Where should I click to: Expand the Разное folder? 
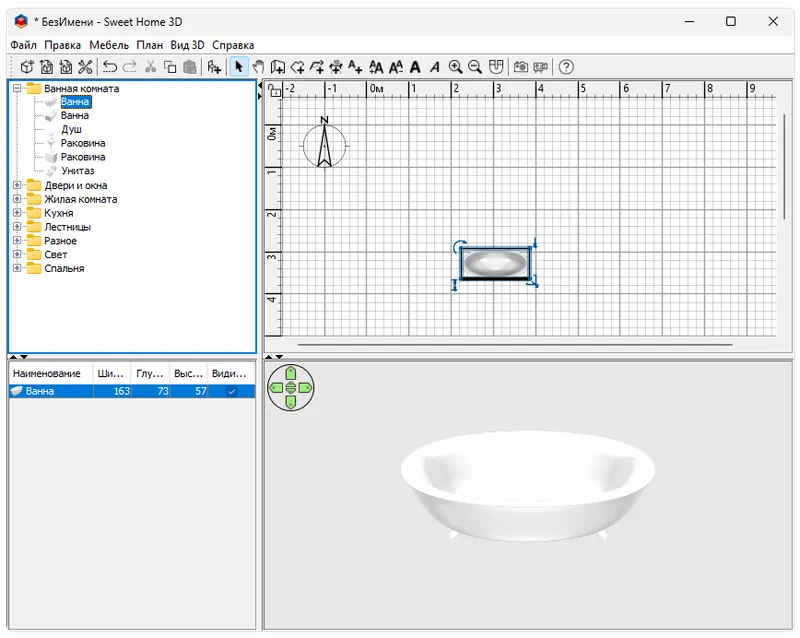pyautogui.click(x=17, y=240)
